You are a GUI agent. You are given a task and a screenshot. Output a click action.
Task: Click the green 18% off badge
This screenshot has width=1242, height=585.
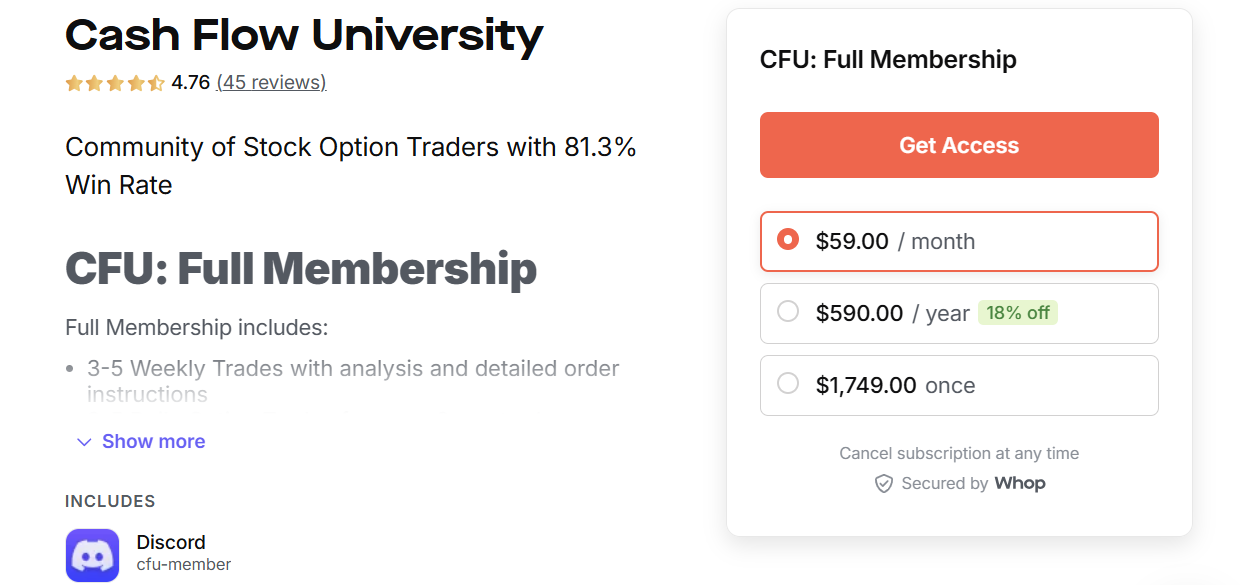point(1018,312)
